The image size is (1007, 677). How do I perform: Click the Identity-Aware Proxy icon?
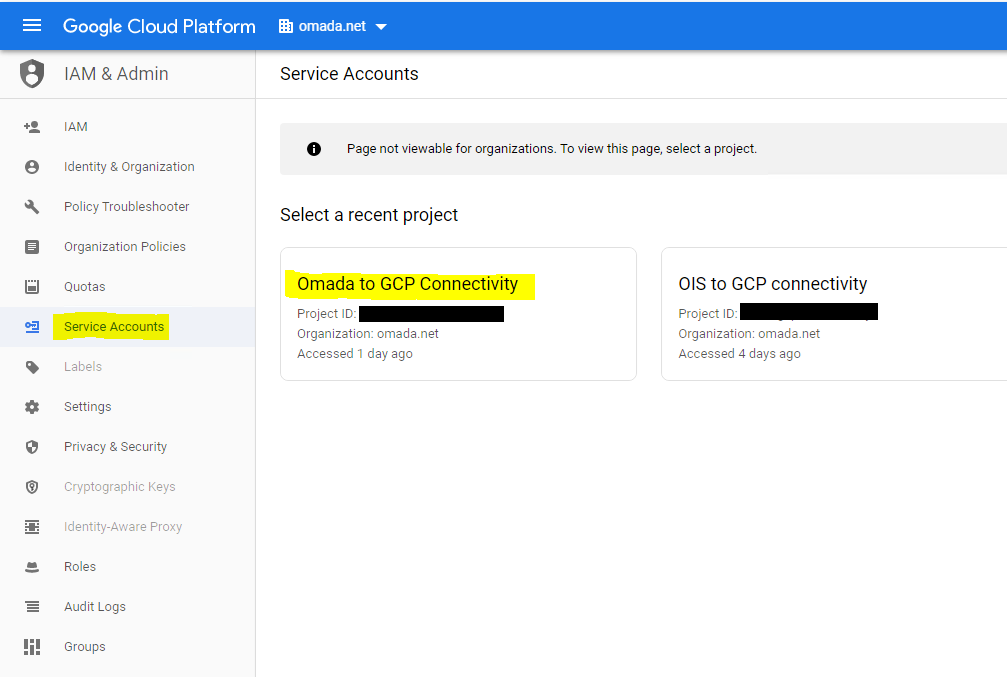pyautogui.click(x=31, y=527)
